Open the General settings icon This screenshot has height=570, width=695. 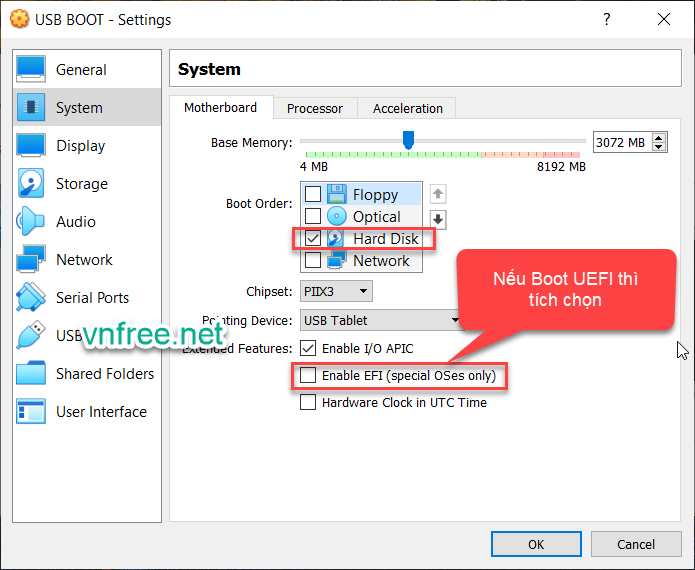click(x=31, y=70)
